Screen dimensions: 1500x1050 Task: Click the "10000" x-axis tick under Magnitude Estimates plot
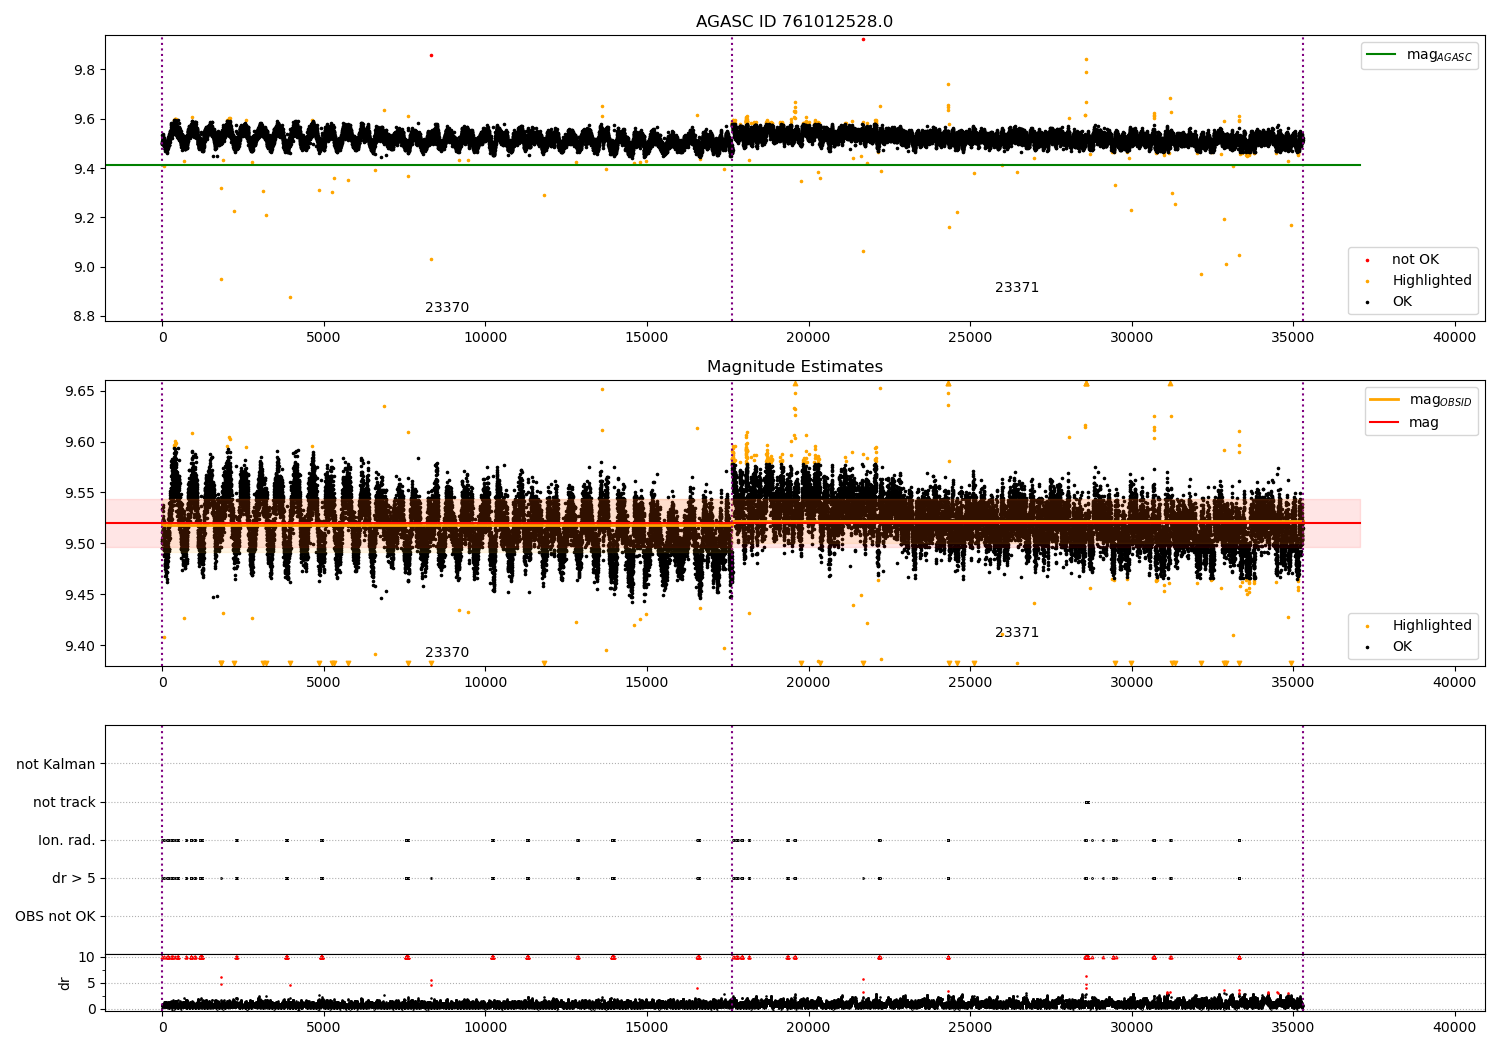click(485, 683)
